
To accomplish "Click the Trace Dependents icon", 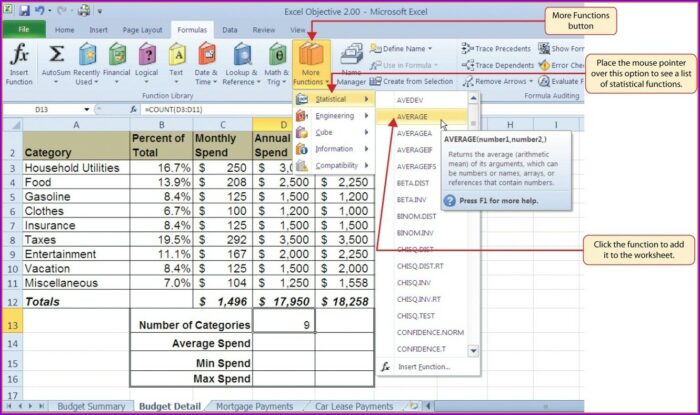I will pyautogui.click(x=467, y=65).
